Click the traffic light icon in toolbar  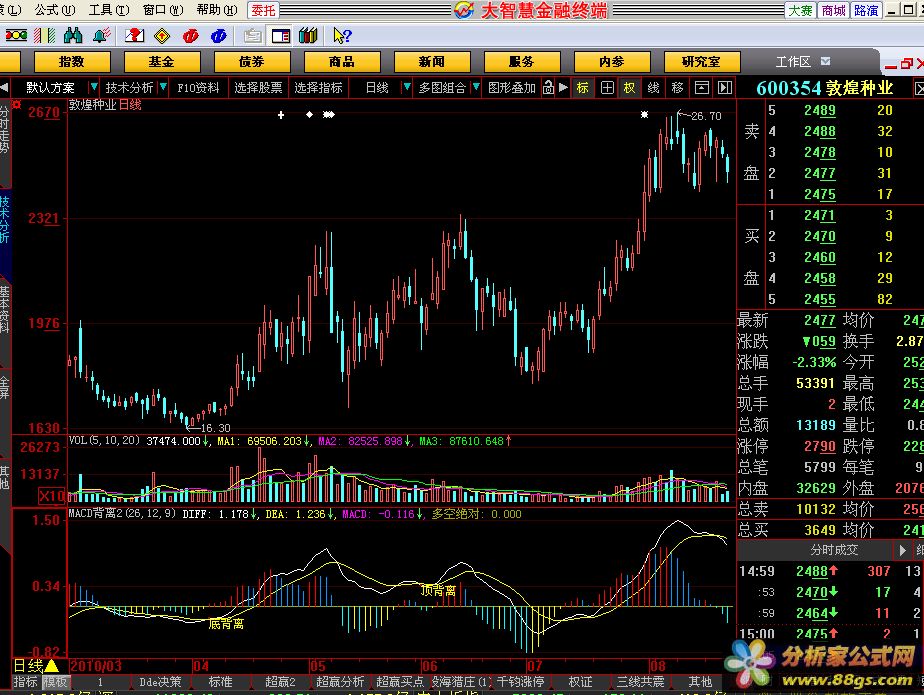(x=16, y=36)
